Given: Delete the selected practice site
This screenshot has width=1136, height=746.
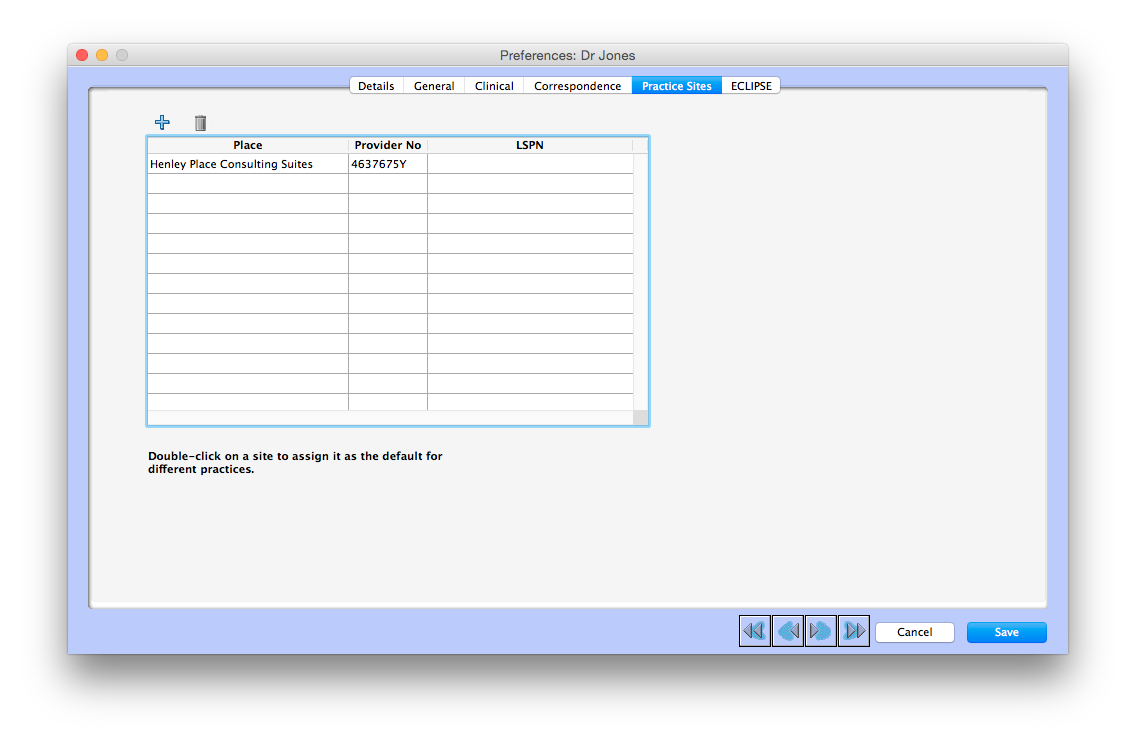Looking at the screenshot, I should [x=200, y=122].
